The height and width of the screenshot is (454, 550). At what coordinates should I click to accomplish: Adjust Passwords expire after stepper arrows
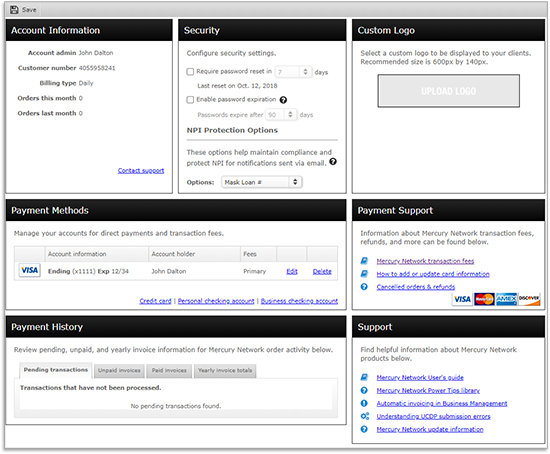[290, 115]
